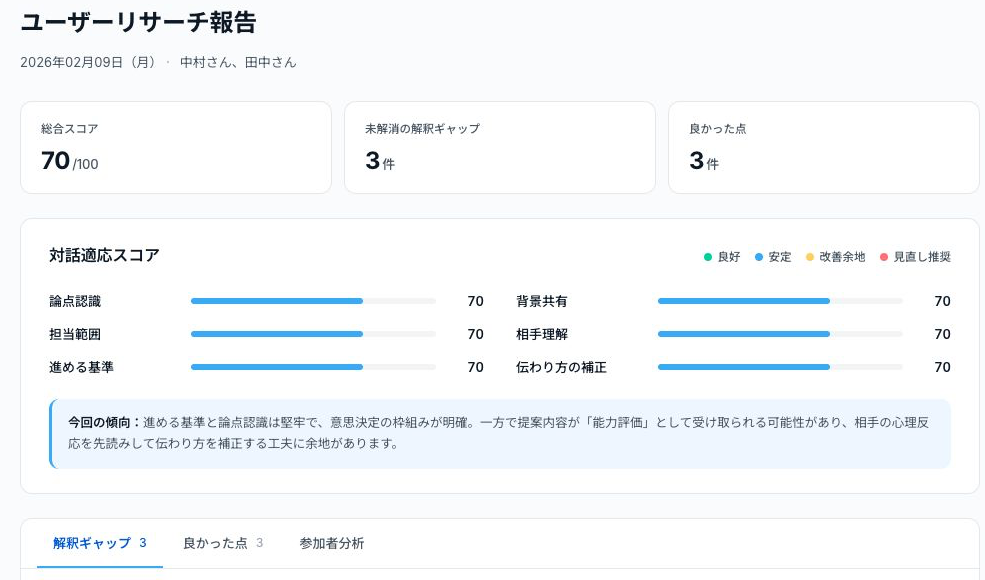Image resolution: width=985 pixels, height=580 pixels.
Task: Click the 背景共有 score bar
Action: [x=780, y=301]
